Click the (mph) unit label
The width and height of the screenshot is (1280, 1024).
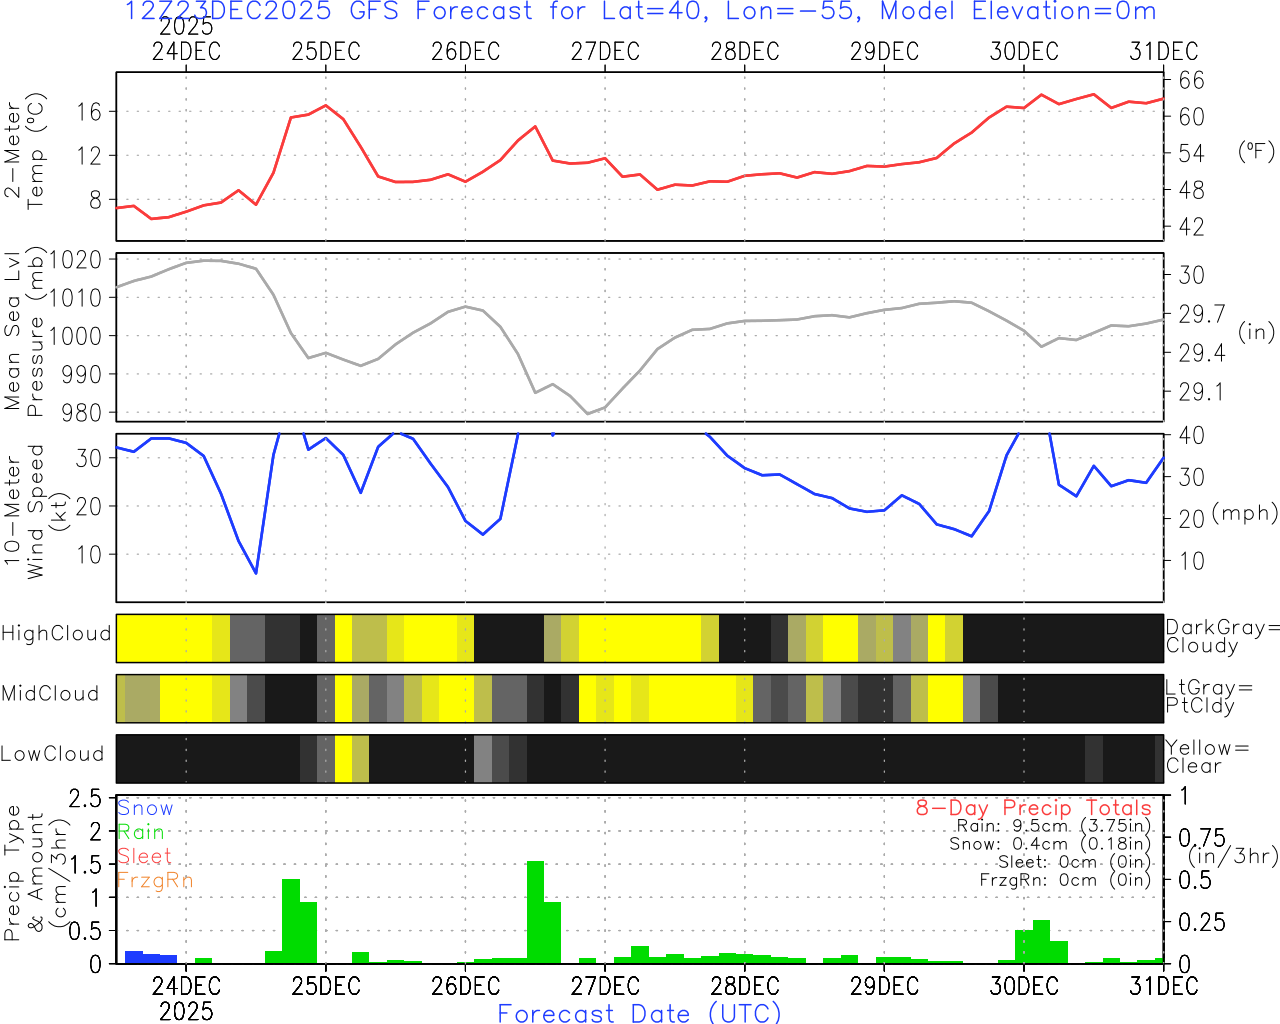[x=1244, y=513]
